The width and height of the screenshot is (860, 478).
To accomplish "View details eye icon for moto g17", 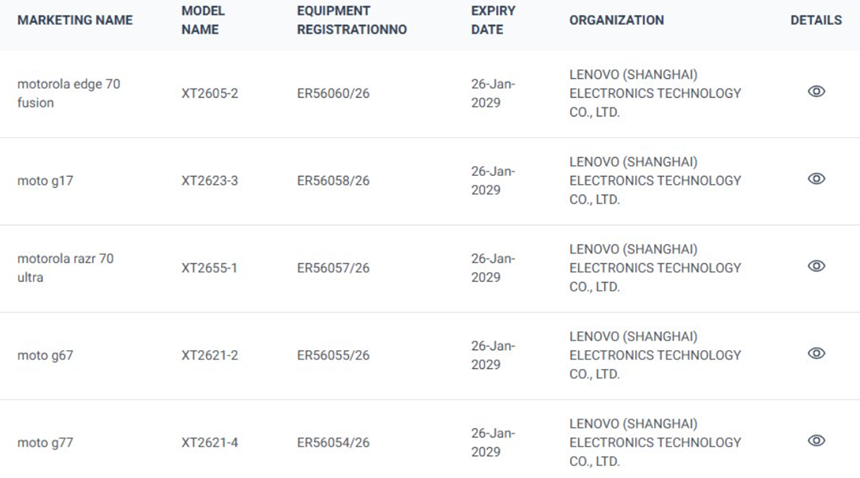I will click(x=816, y=179).
